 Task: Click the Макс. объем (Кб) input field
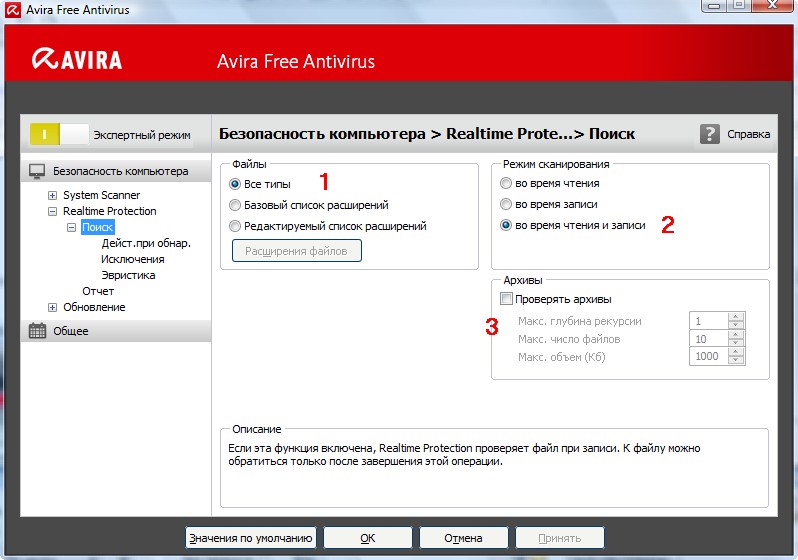pos(709,356)
